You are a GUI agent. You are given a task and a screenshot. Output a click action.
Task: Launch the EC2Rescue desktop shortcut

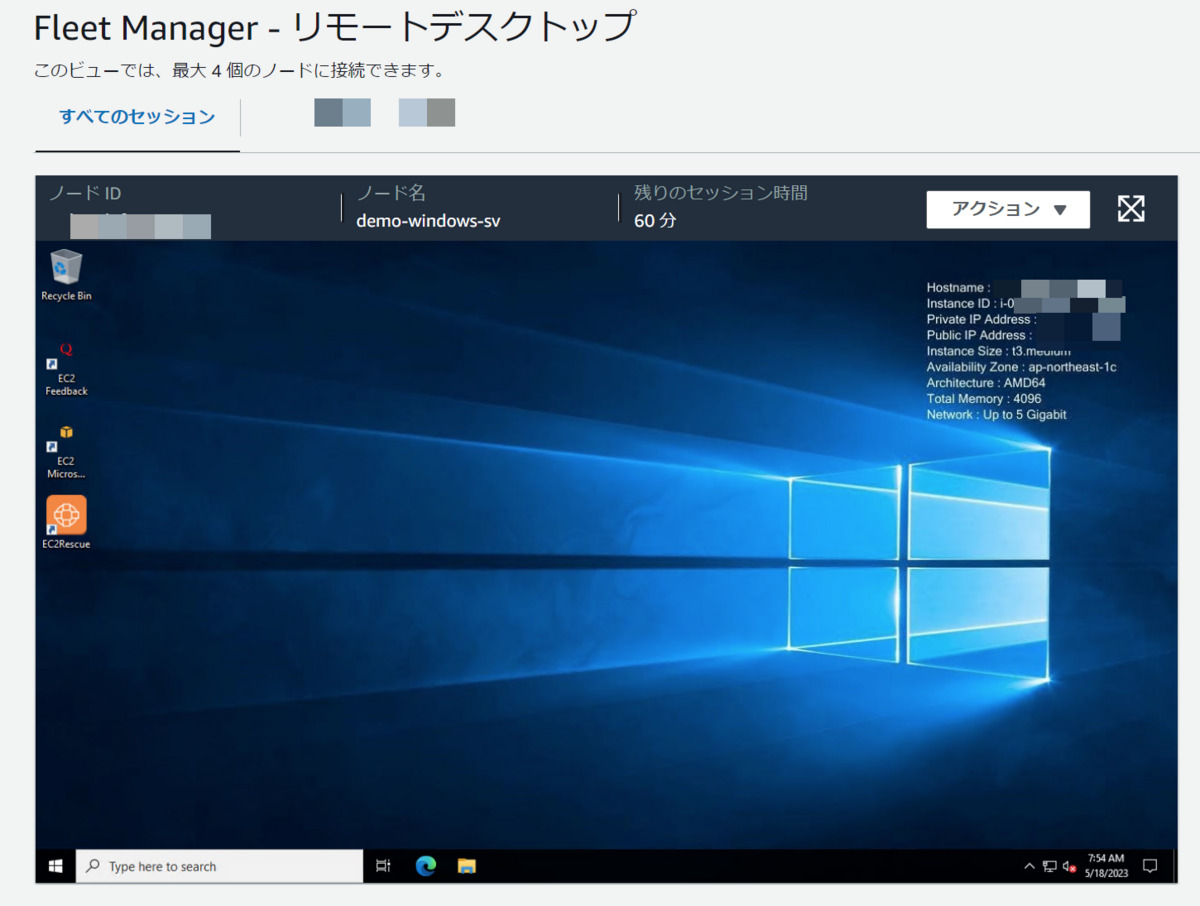66,523
